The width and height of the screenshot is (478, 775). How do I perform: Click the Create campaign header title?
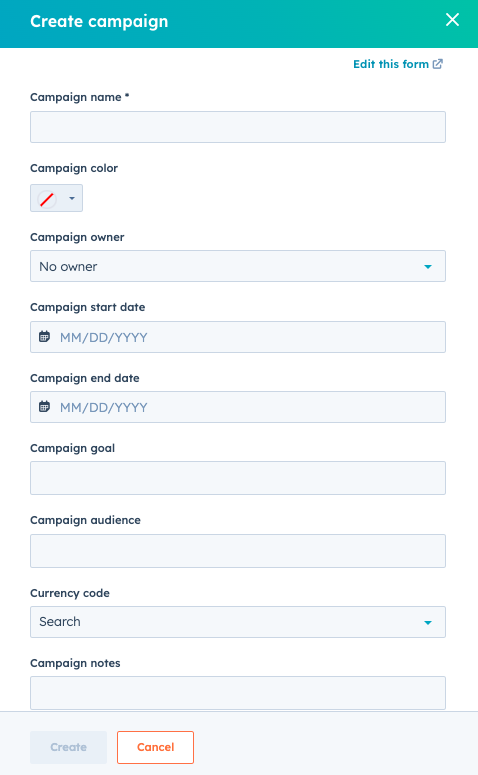point(99,21)
